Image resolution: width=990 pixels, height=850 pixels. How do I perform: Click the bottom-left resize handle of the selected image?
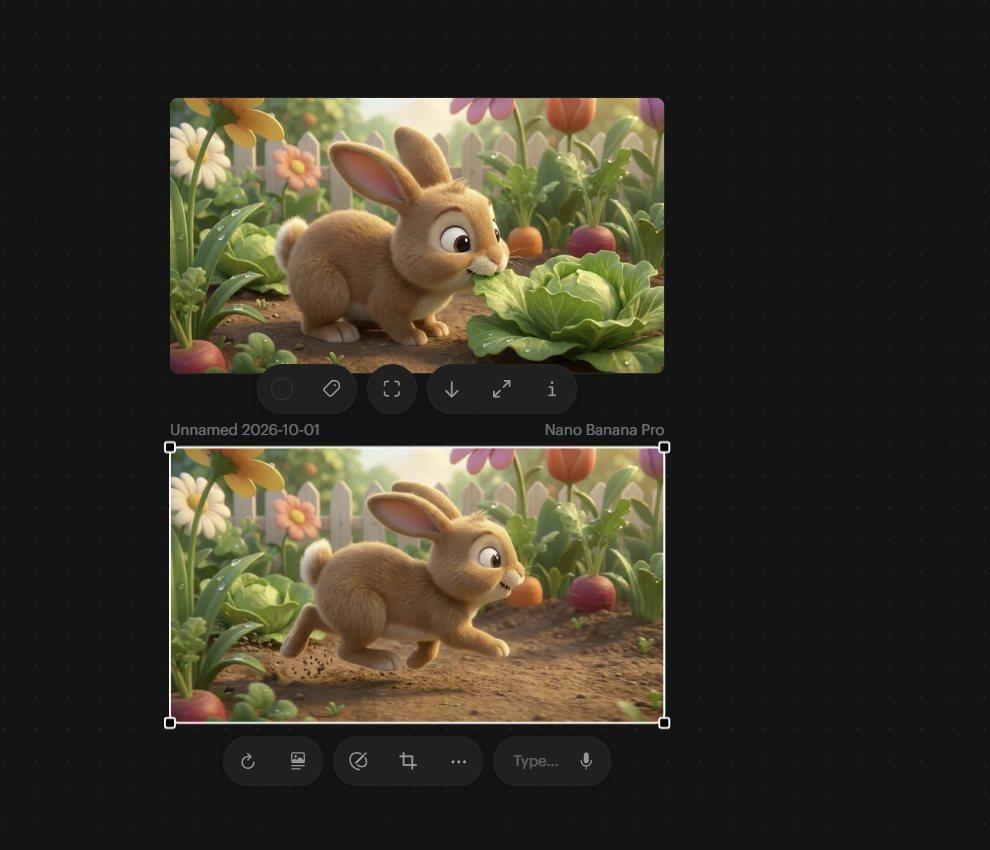(x=170, y=722)
